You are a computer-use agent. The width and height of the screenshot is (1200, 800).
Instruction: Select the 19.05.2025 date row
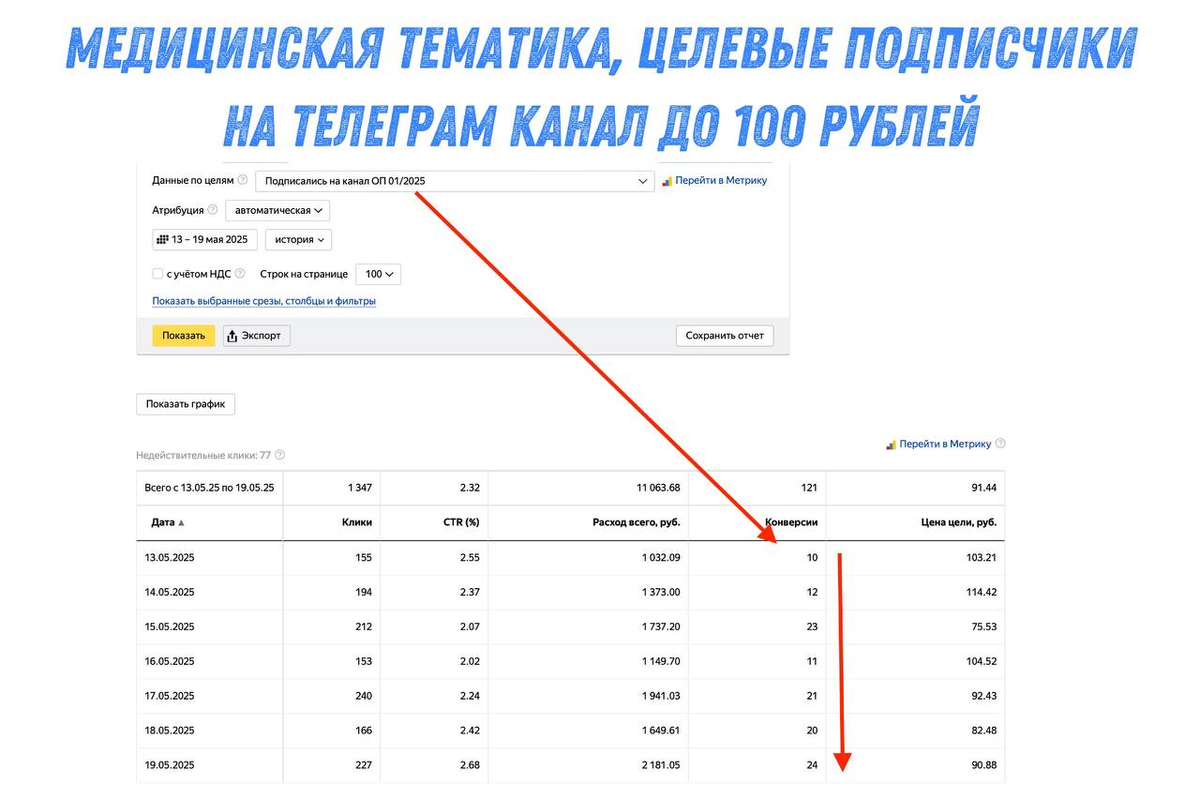[569, 765]
